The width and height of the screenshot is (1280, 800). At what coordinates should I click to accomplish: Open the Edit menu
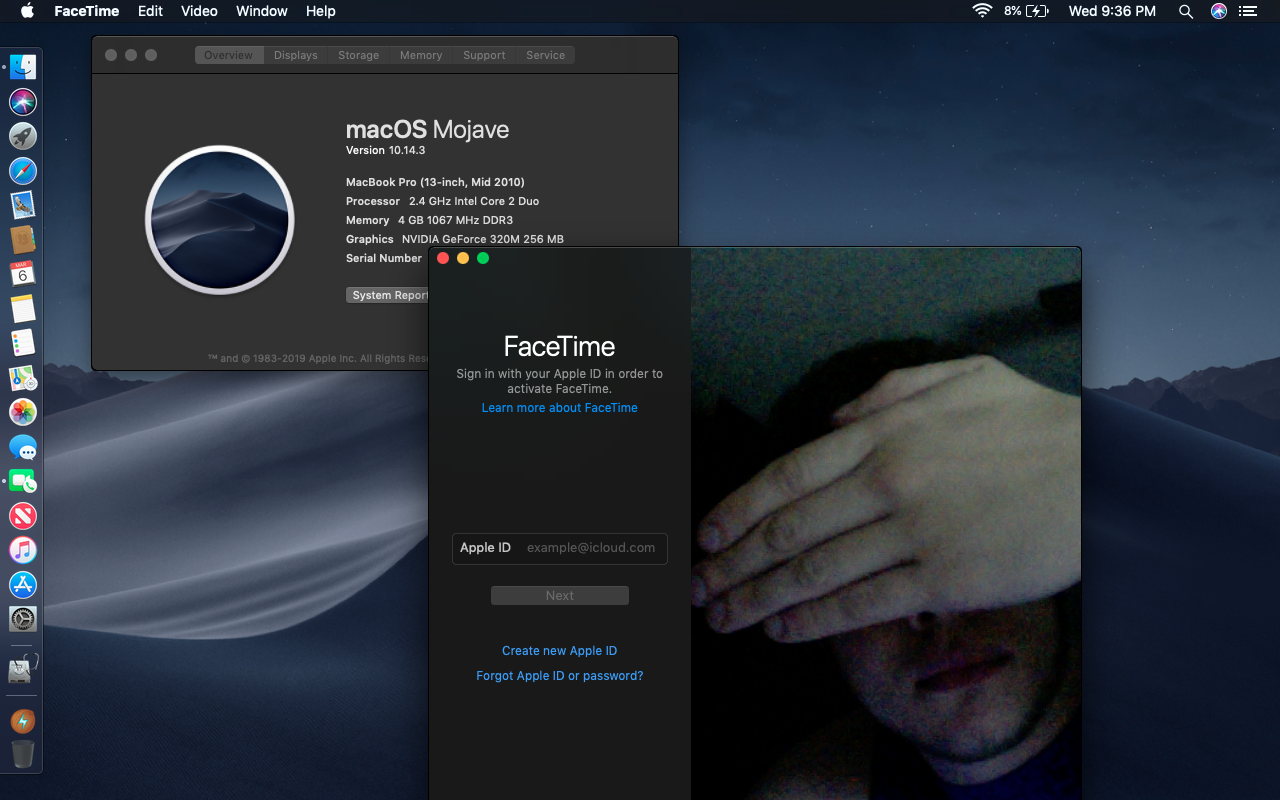click(150, 11)
